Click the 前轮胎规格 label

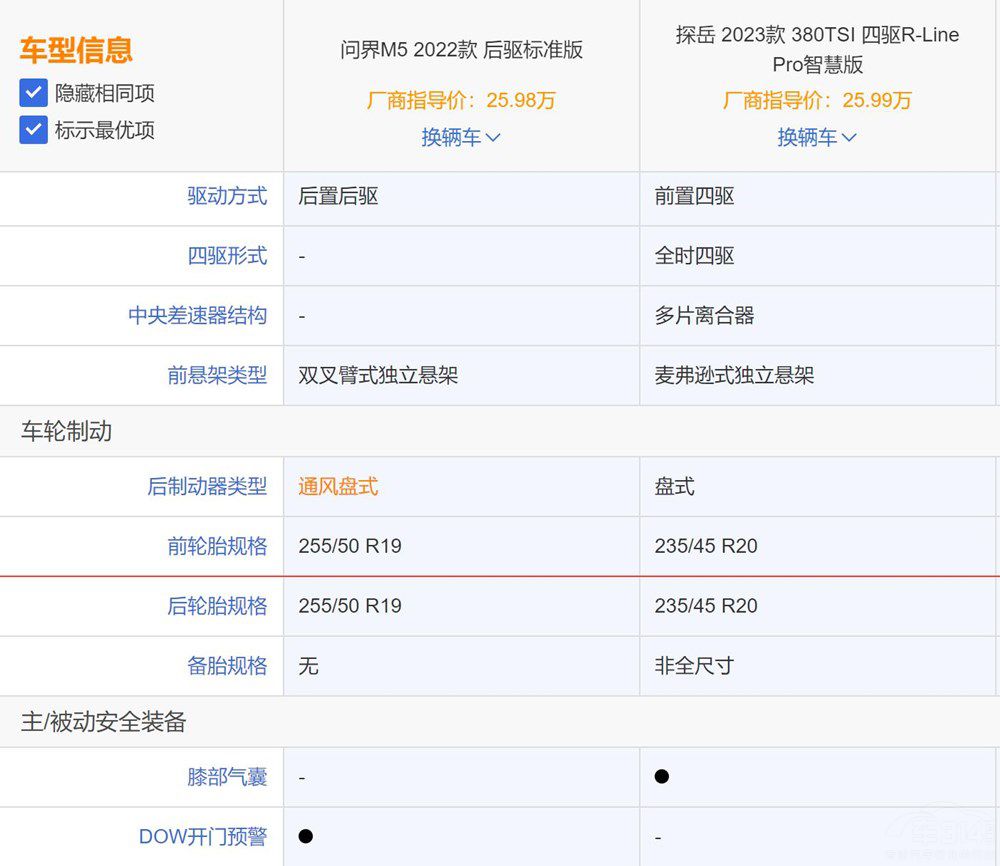[217, 546]
